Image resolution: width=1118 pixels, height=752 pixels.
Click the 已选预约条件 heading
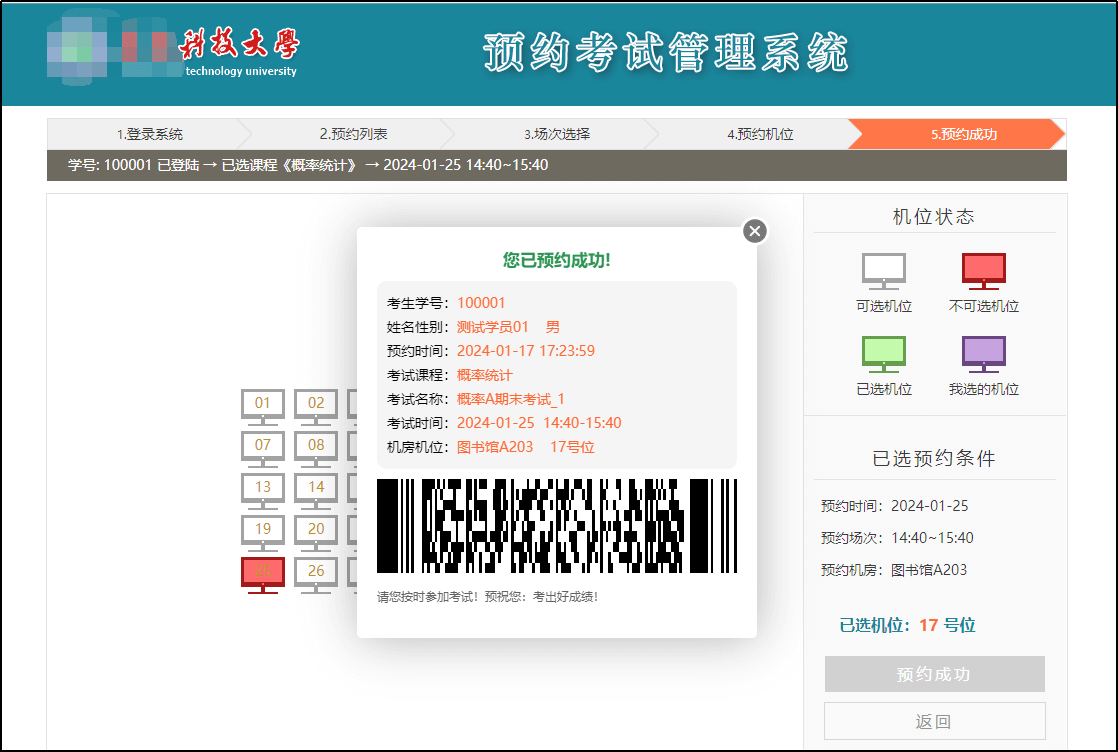click(x=933, y=458)
